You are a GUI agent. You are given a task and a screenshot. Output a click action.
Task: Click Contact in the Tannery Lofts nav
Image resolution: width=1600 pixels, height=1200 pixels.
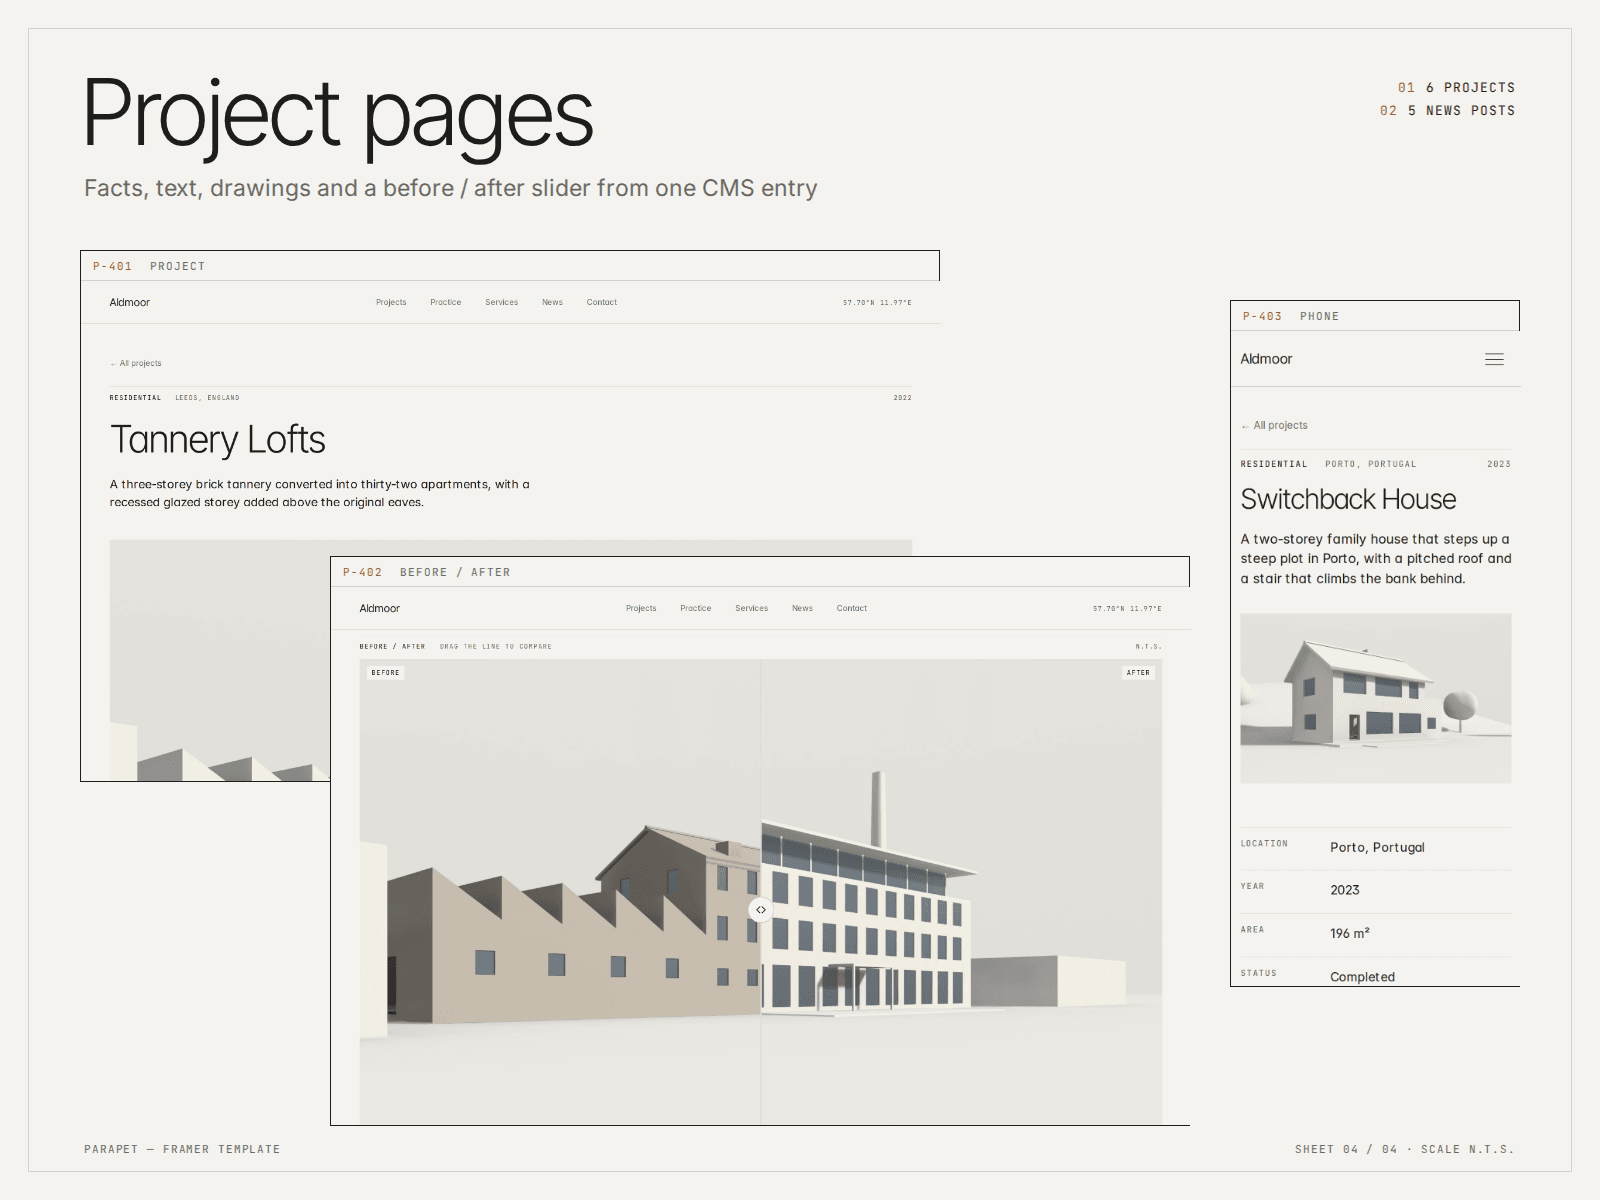pyautogui.click(x=602, y=302)
